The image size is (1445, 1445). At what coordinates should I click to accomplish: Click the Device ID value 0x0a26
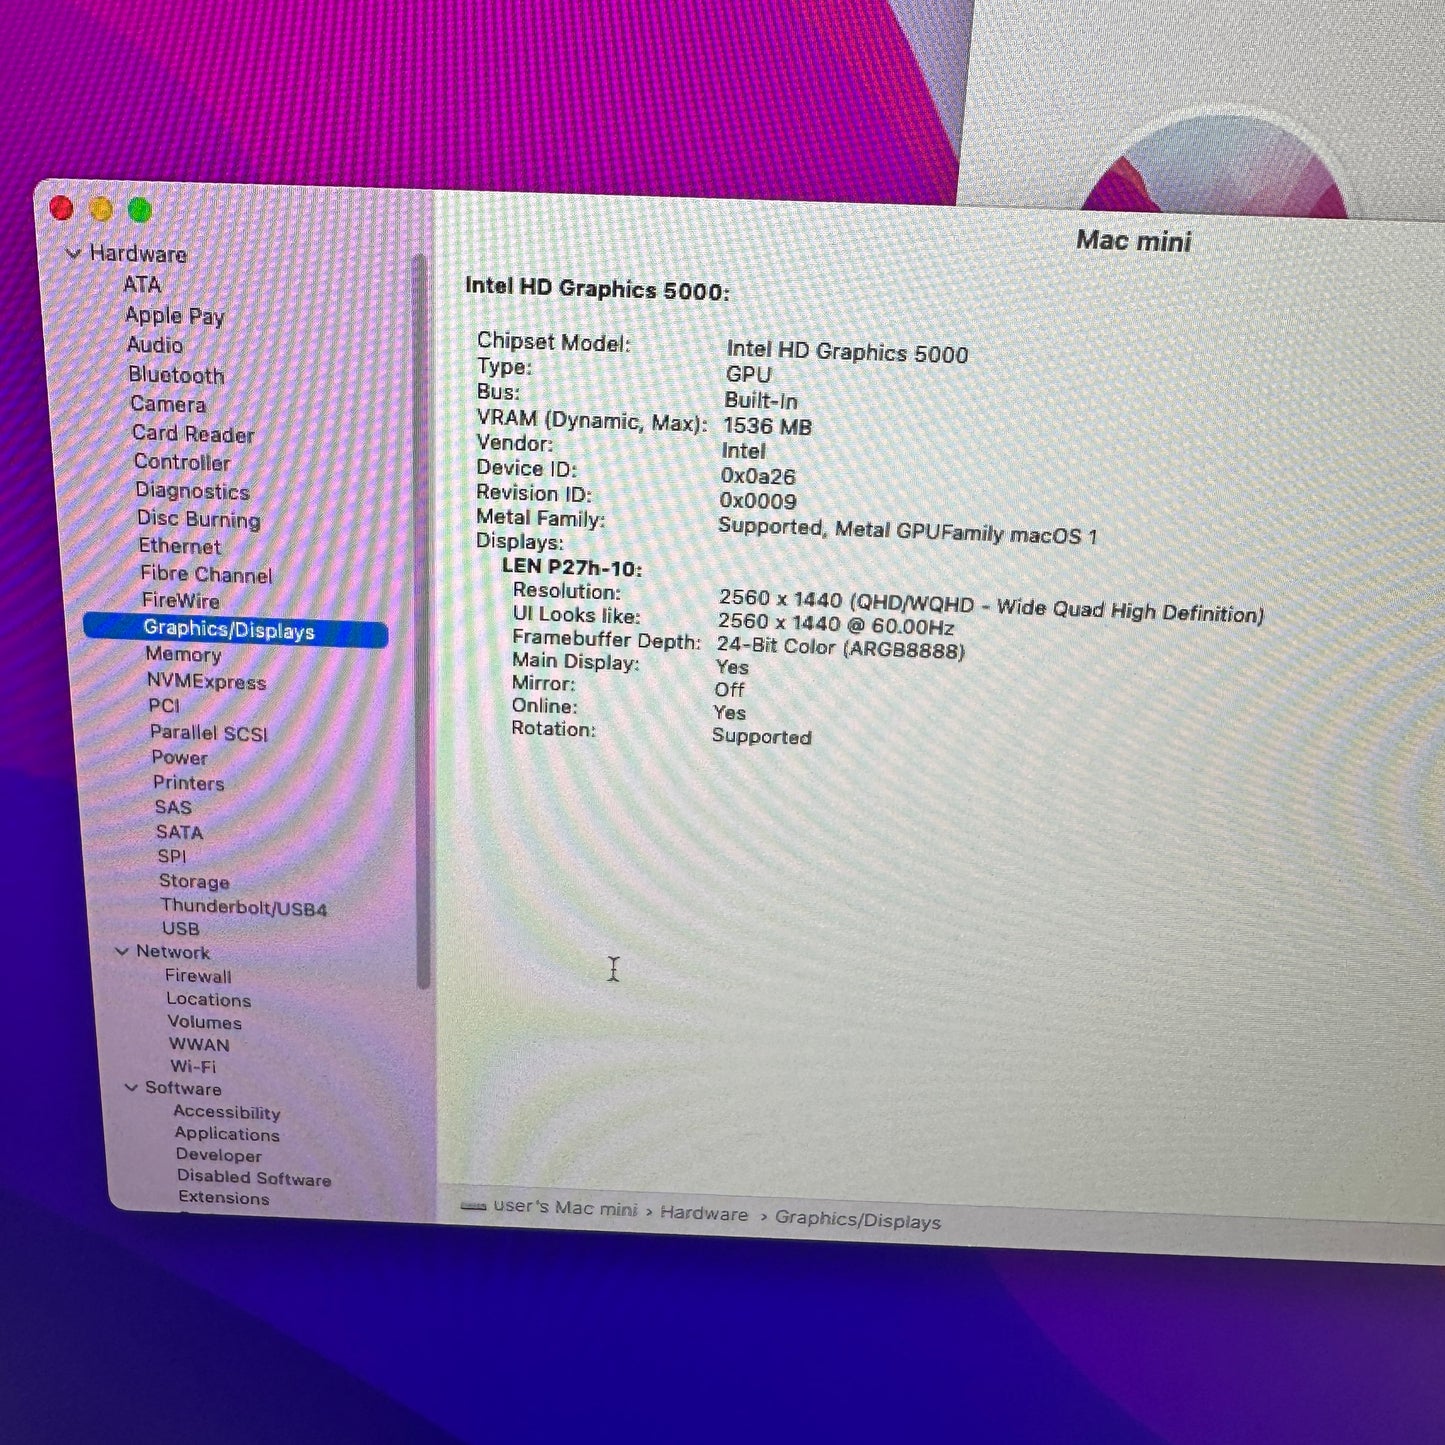(758, 476)
